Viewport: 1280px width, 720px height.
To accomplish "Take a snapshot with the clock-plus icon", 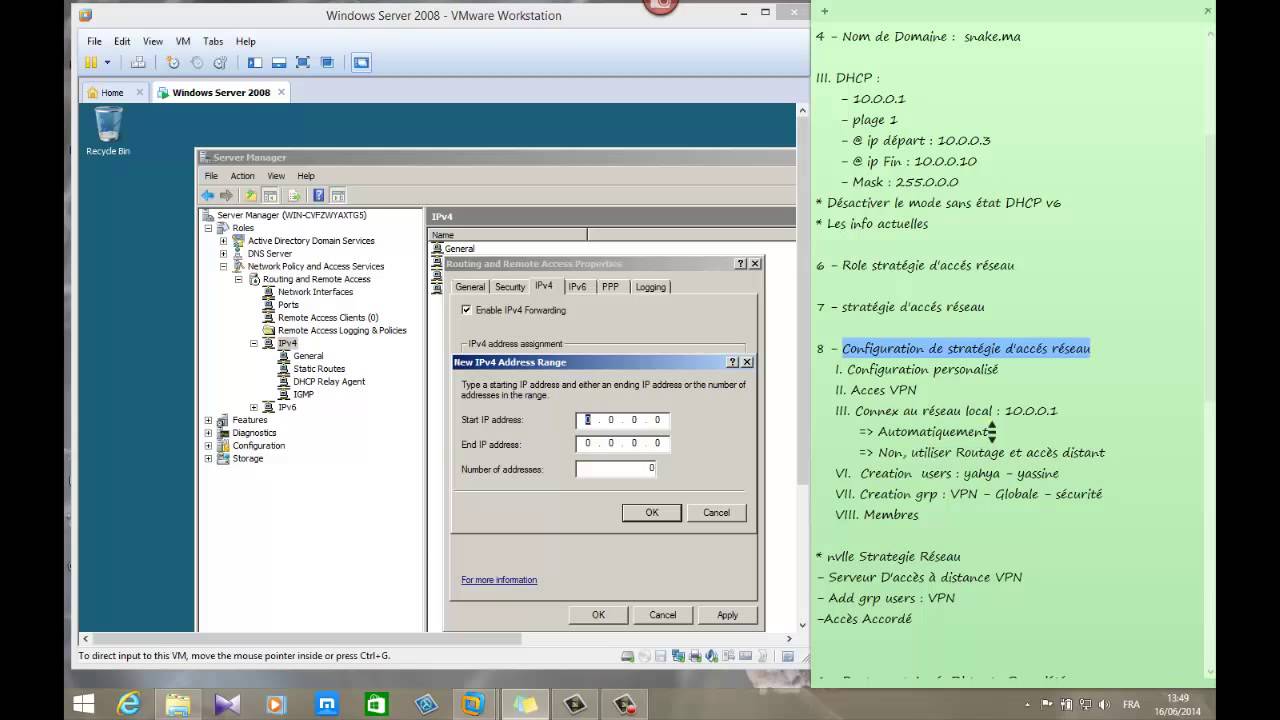I will [x=173, y=62].
